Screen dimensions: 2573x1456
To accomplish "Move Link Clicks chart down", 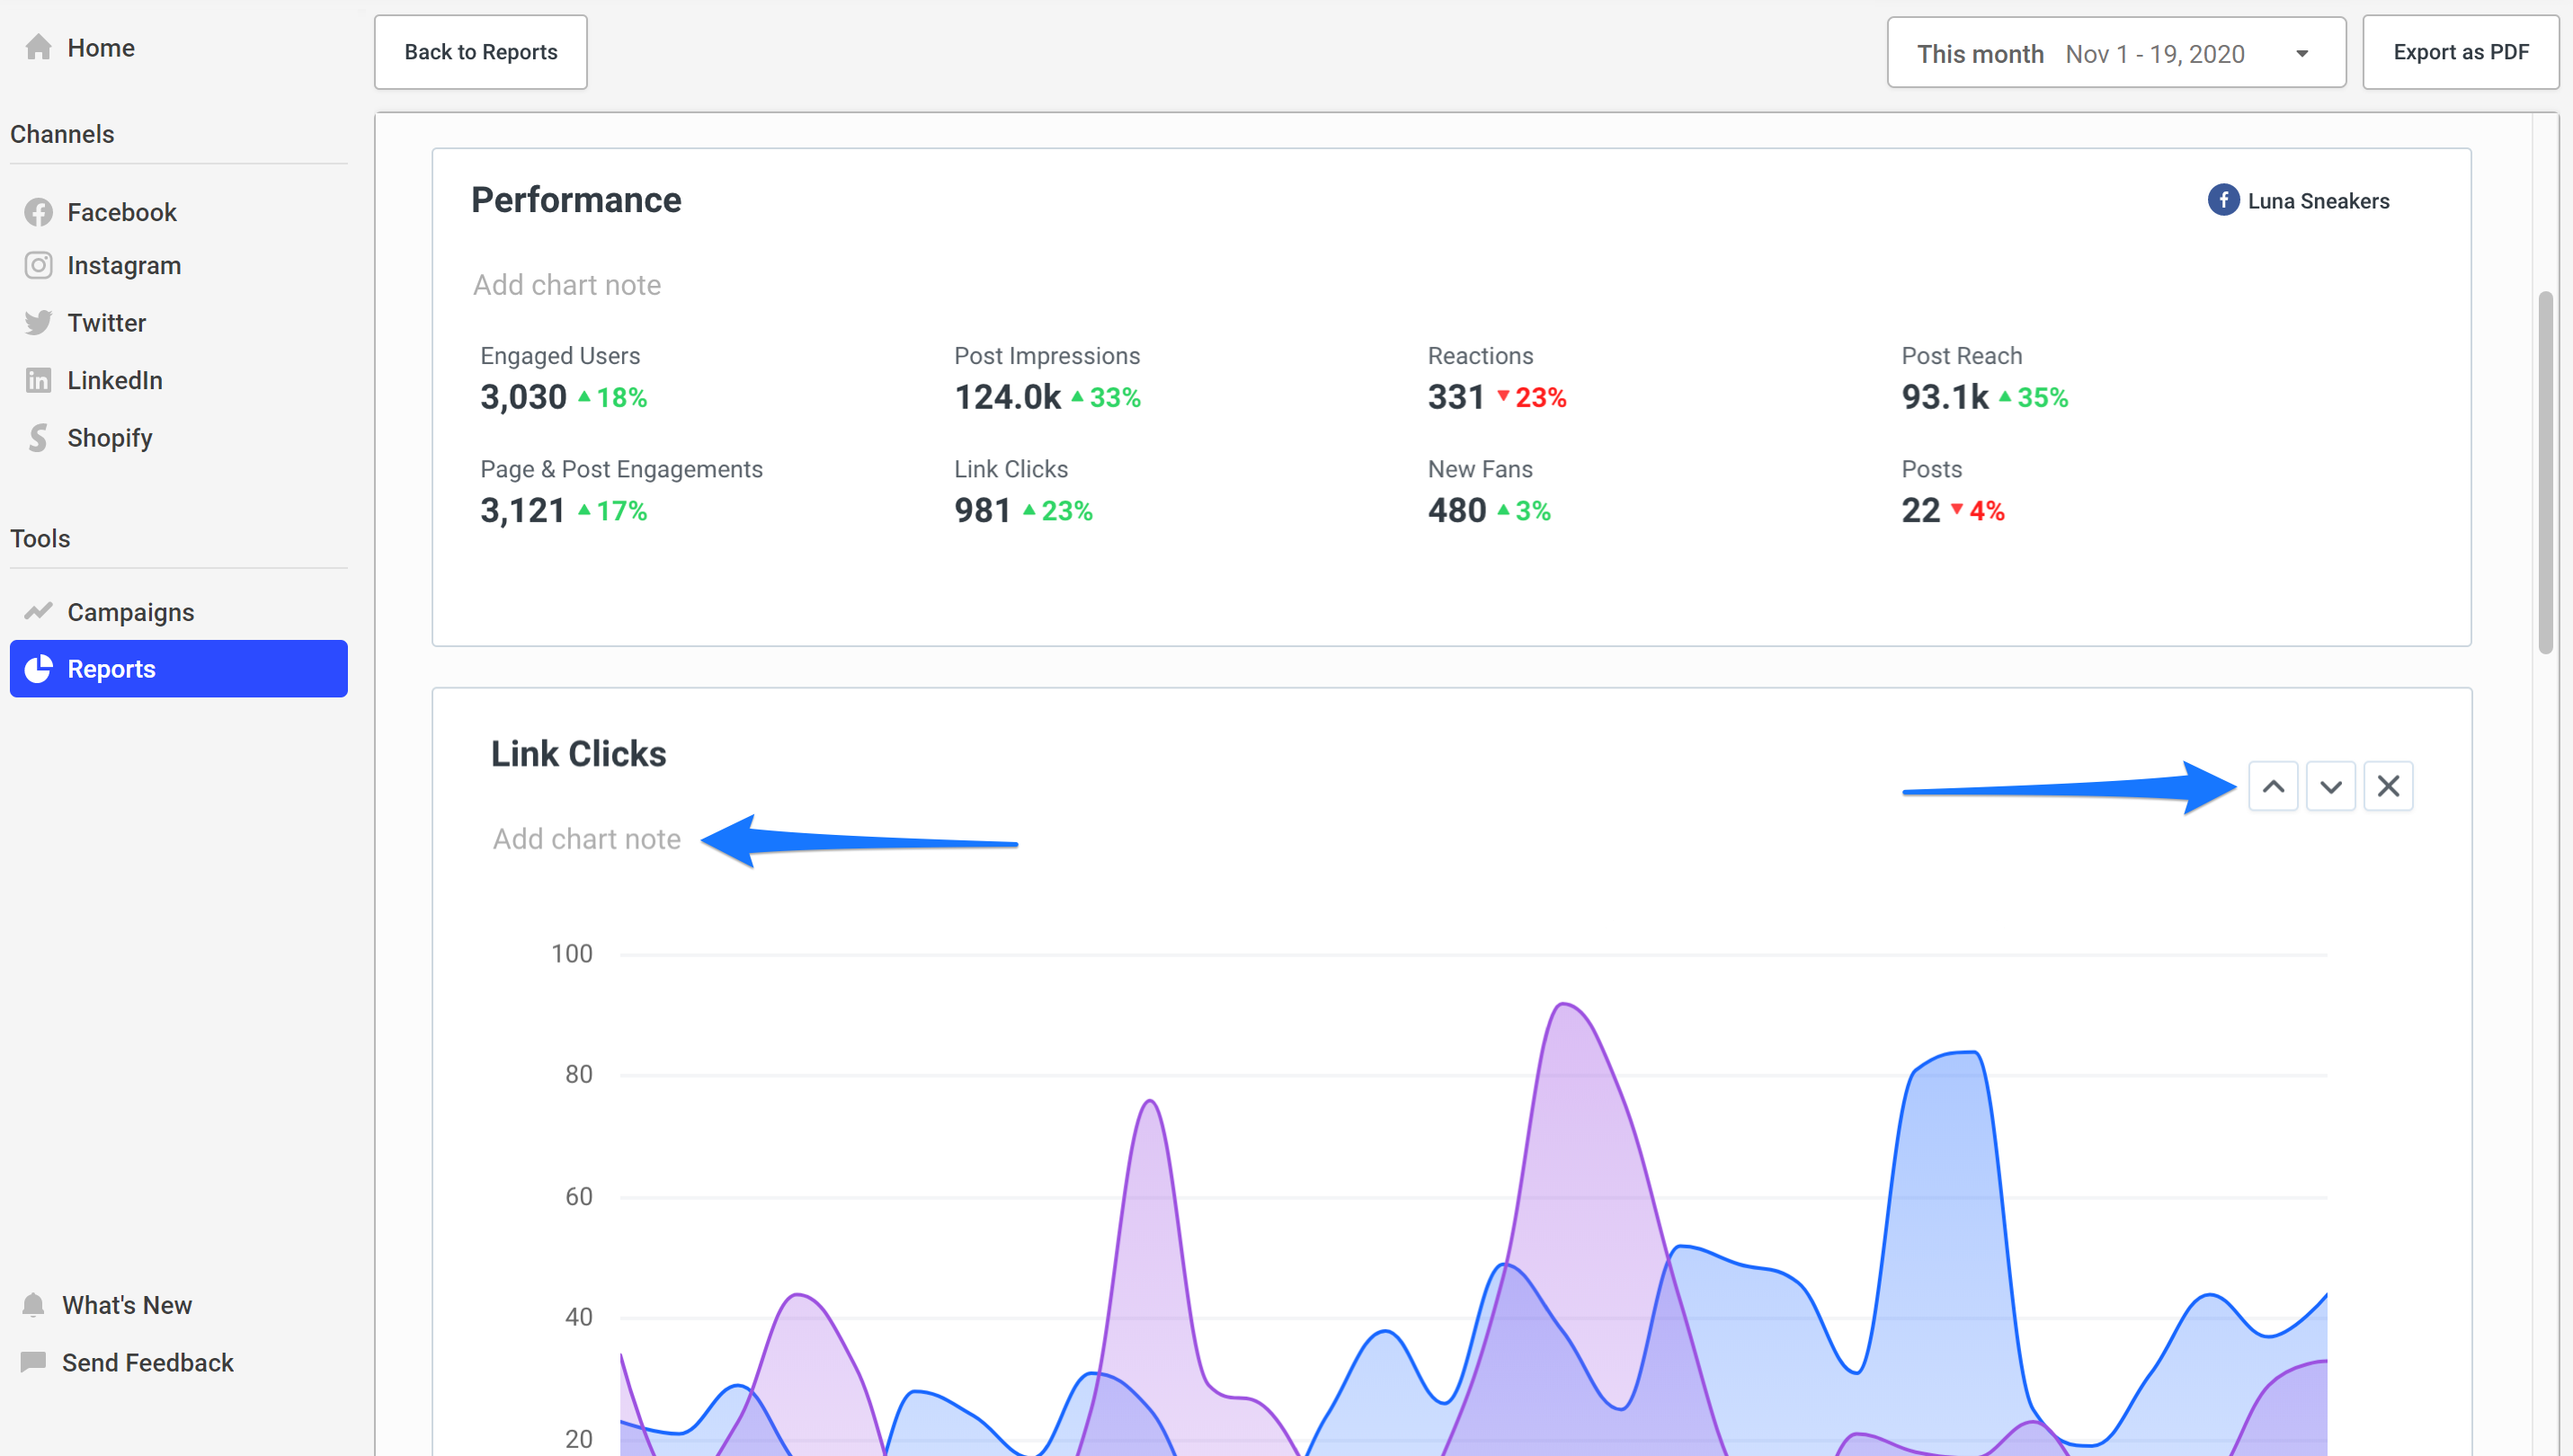I will pyautogui.click(x=2330, y=786).
